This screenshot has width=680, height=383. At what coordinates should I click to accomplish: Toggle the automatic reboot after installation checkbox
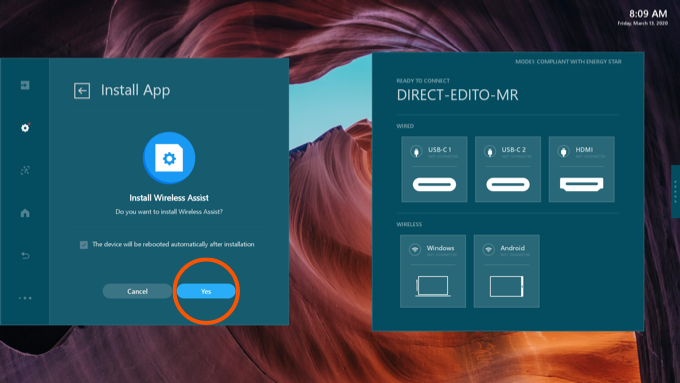point(84,245)
